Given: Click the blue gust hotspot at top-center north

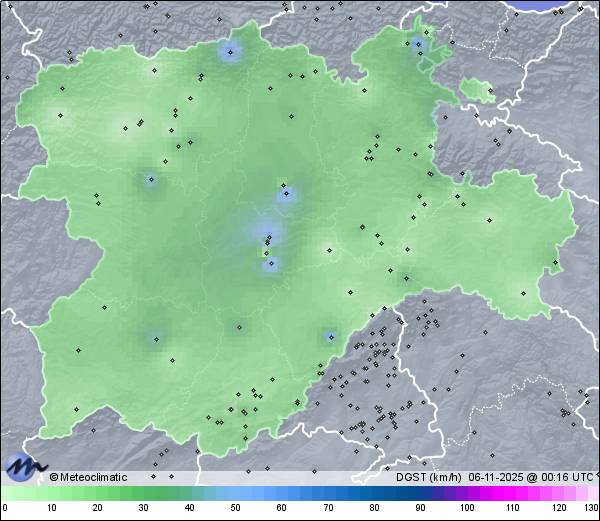Looking at the screenshot, I should pyautogui.click(x=231, y=52).
